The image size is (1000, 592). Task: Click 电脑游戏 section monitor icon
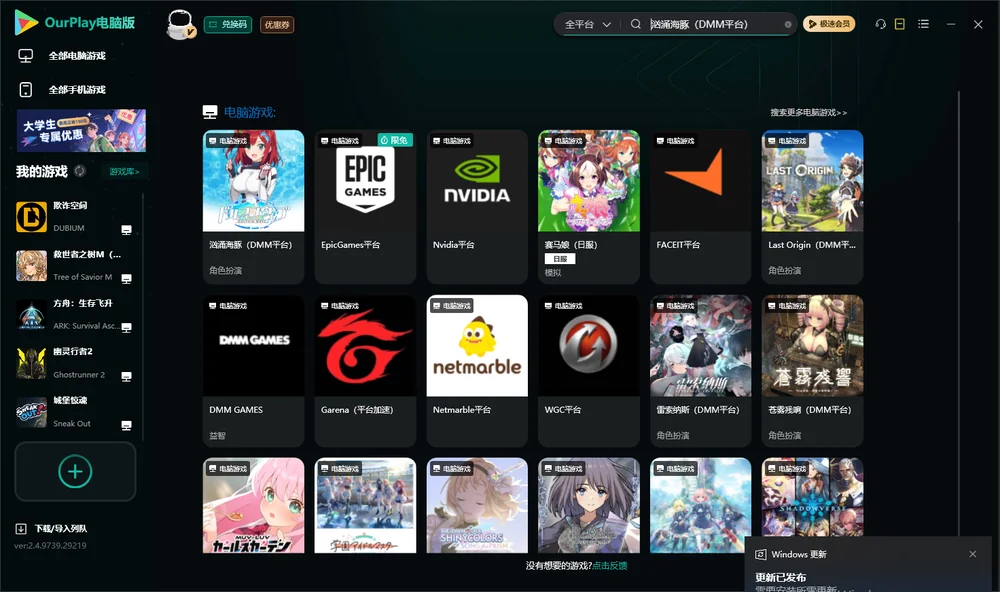(210, 112)
